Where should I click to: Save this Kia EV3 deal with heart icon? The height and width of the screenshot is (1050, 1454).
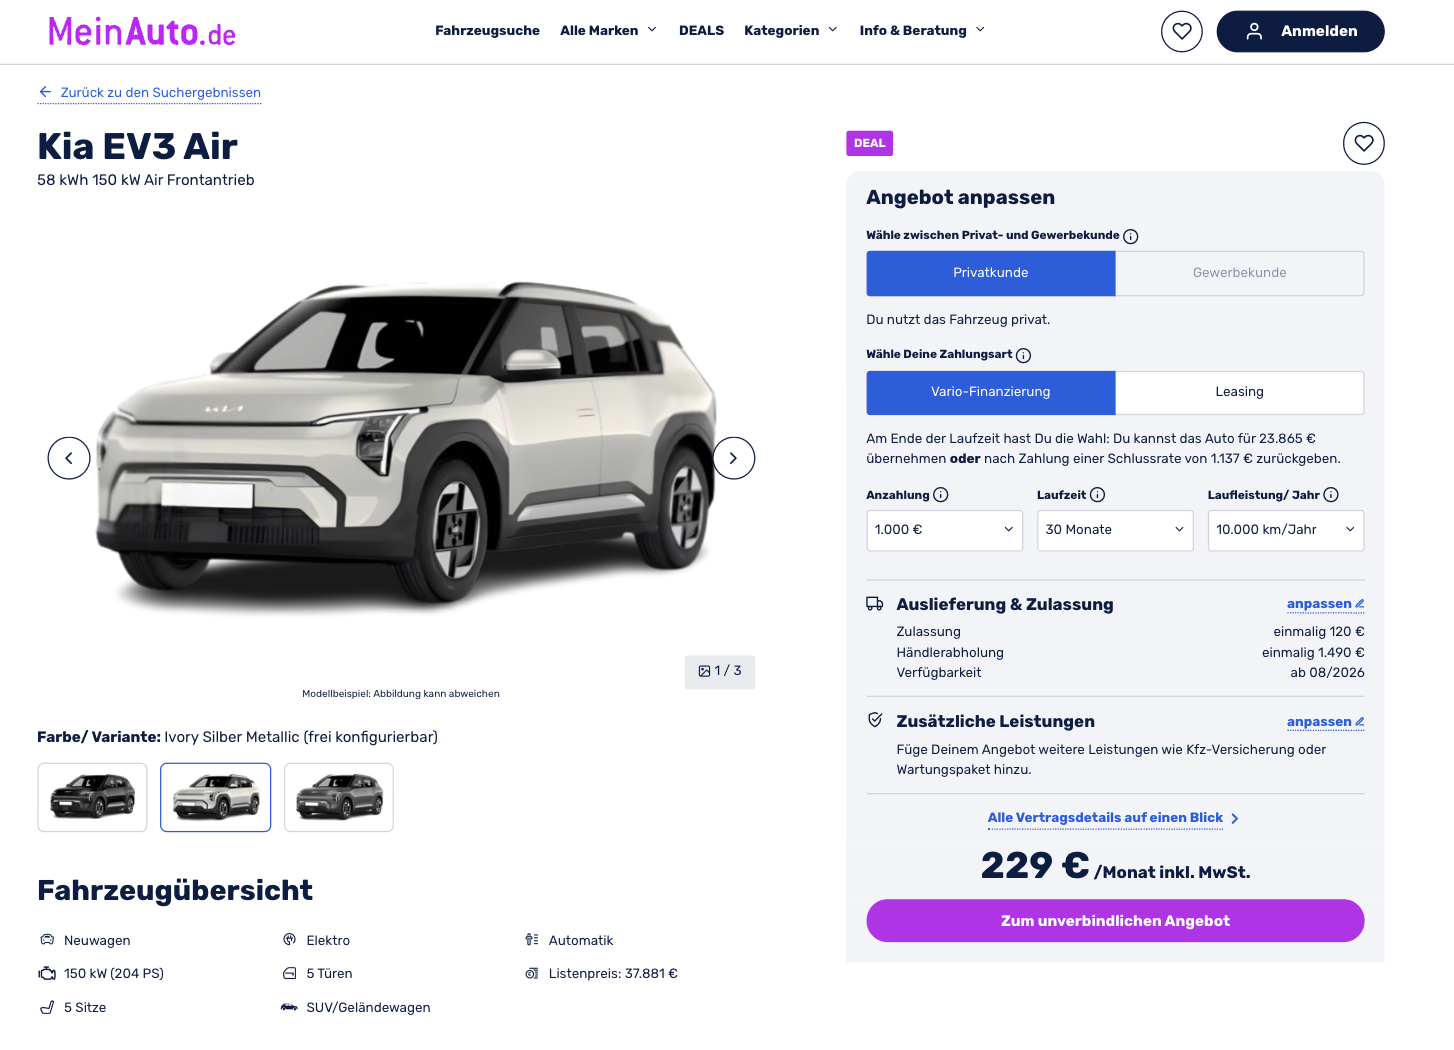[x=1363, y=143]
